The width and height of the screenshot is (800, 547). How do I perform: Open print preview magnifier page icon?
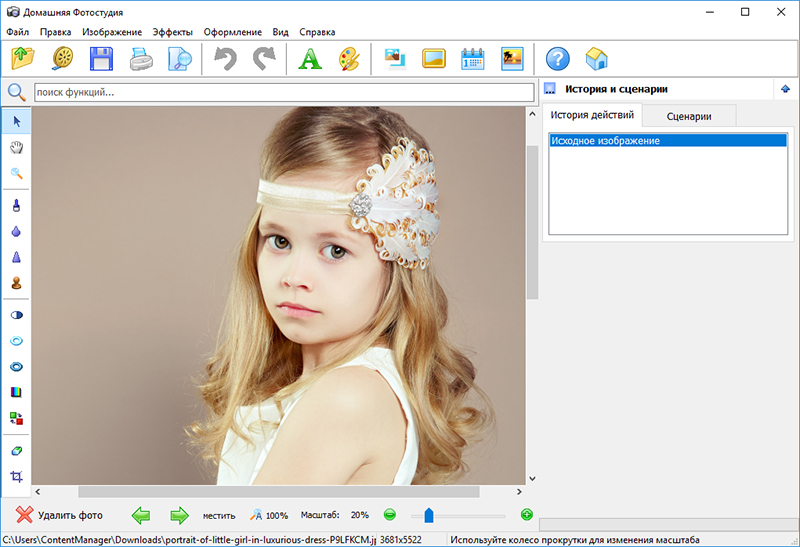180,59
